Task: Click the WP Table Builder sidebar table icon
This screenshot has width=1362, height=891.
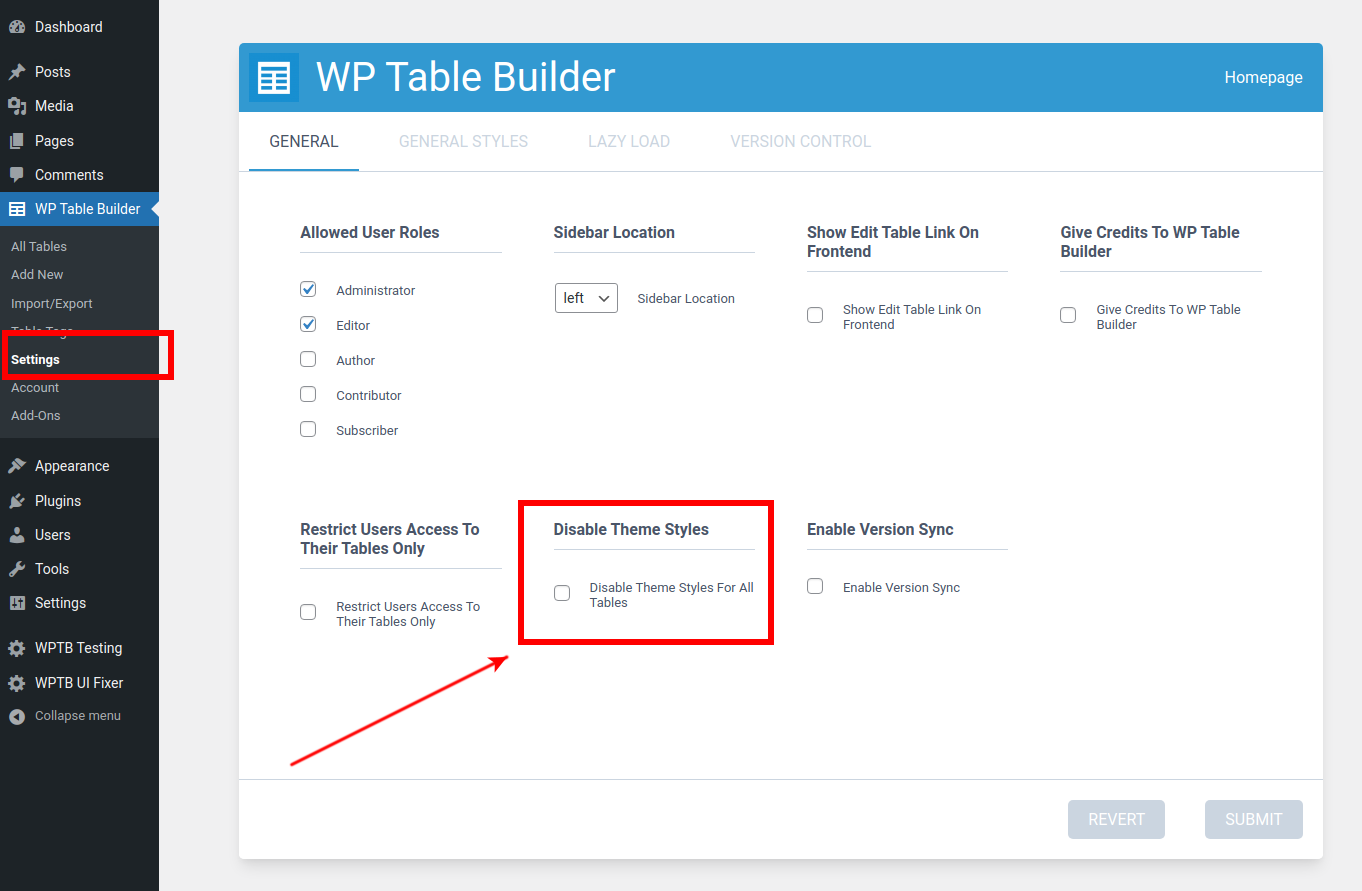Action: 17,209
